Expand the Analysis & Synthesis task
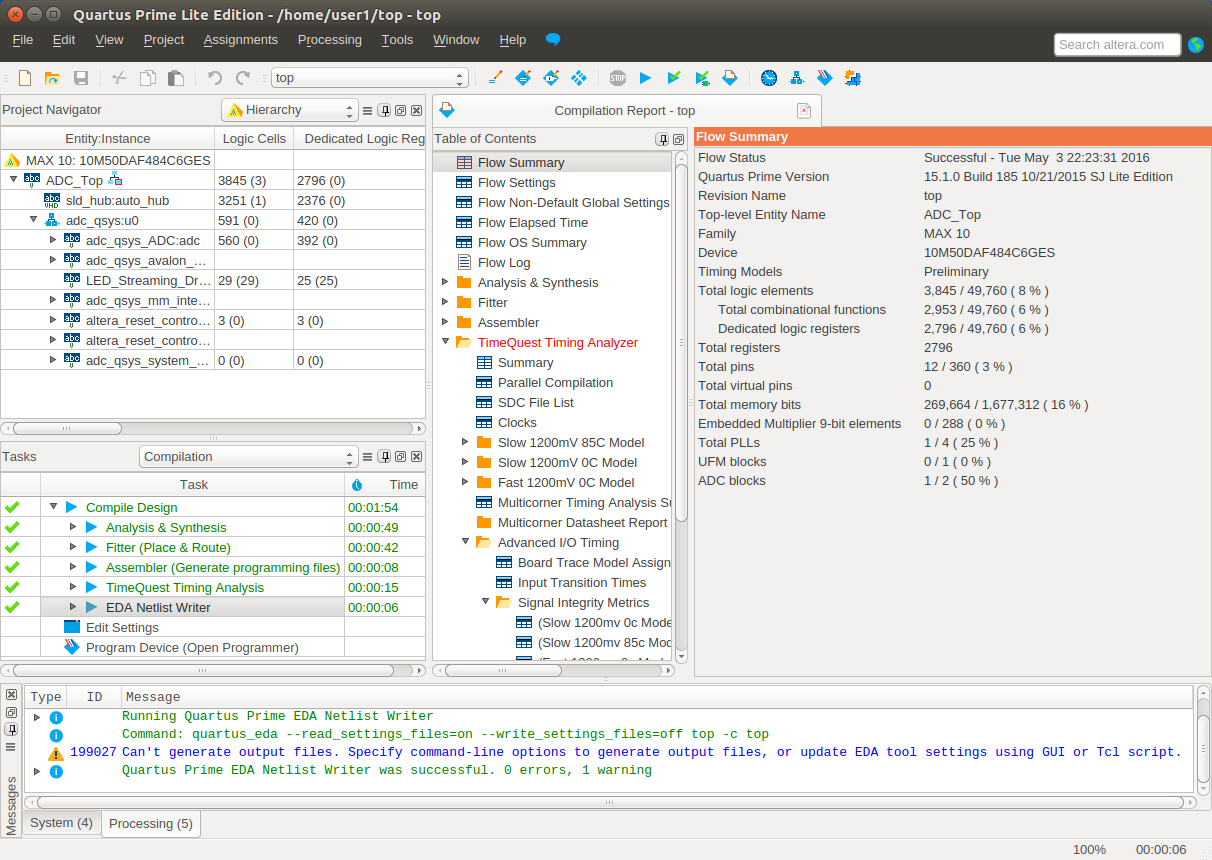The image size is (1212, 860). pyautogui.click(x=73, y=527)
